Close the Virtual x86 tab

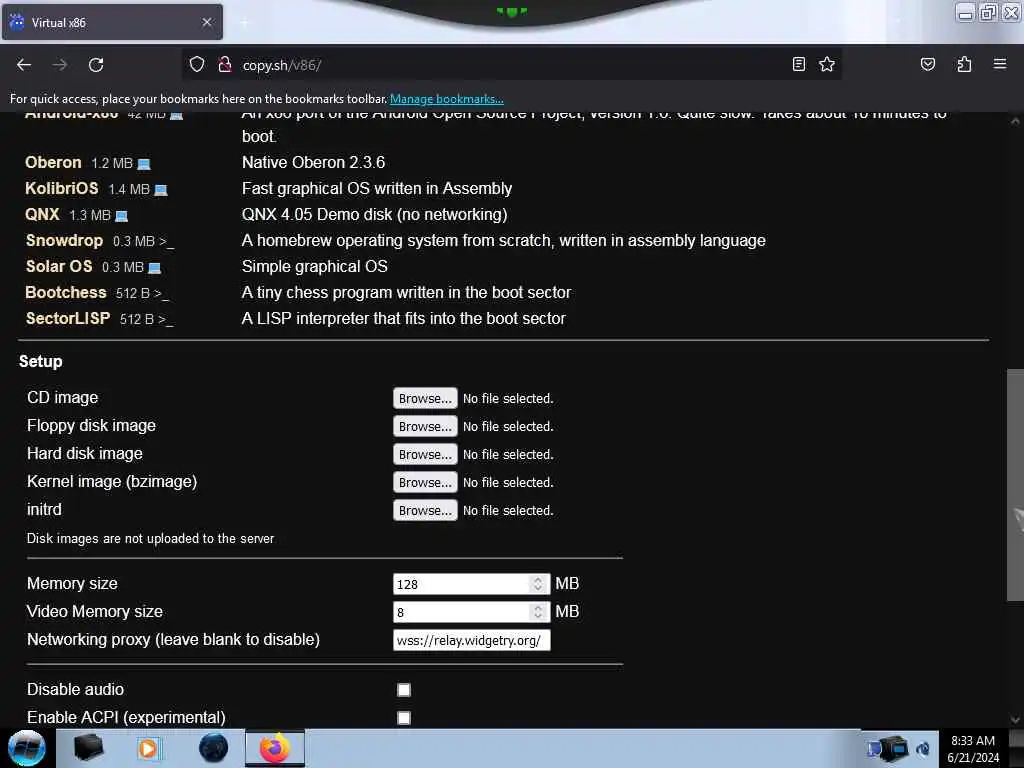tap(206, 22)
